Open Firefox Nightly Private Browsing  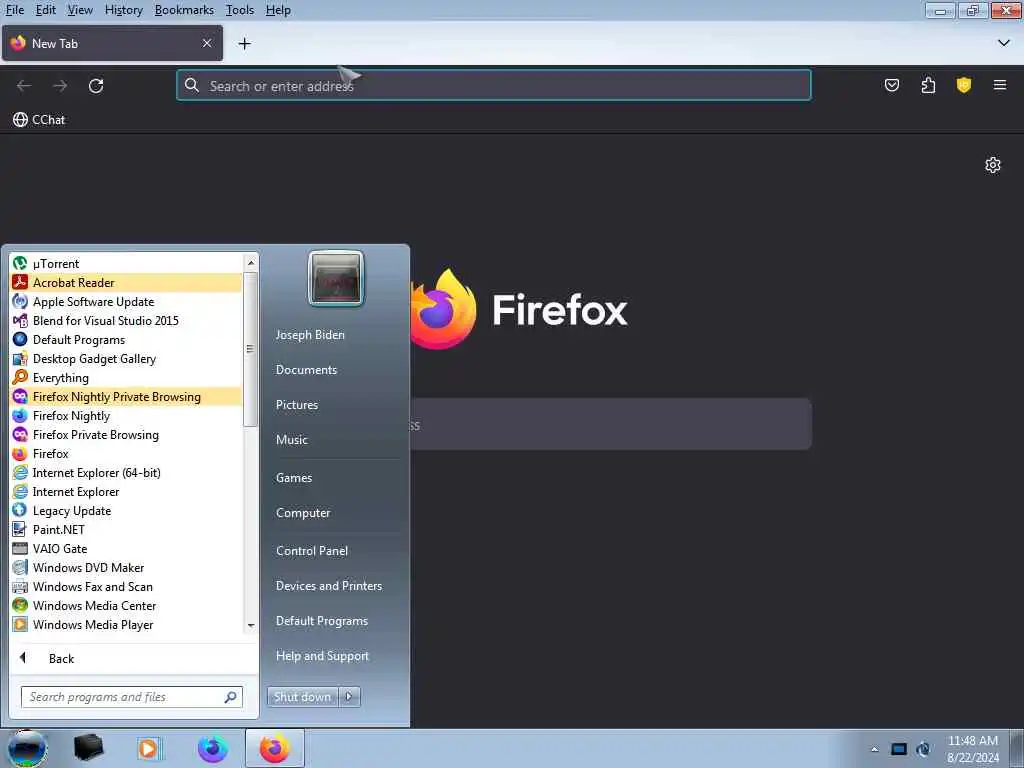[126, 396]
